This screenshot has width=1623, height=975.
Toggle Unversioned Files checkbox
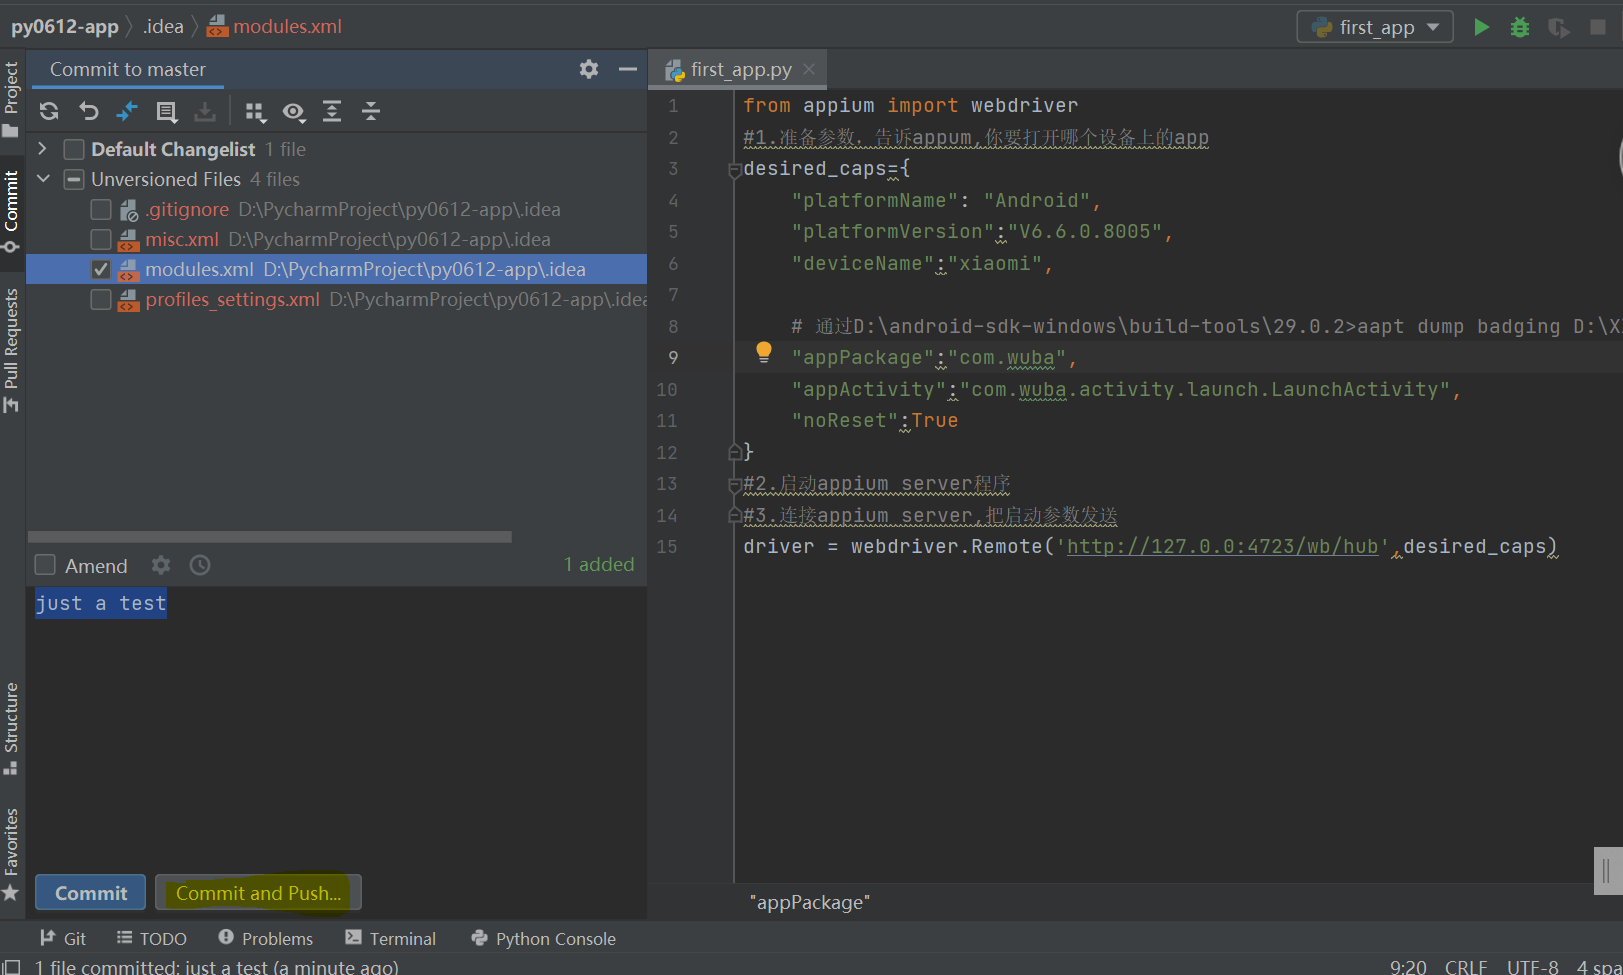click(x=73, y=179)
